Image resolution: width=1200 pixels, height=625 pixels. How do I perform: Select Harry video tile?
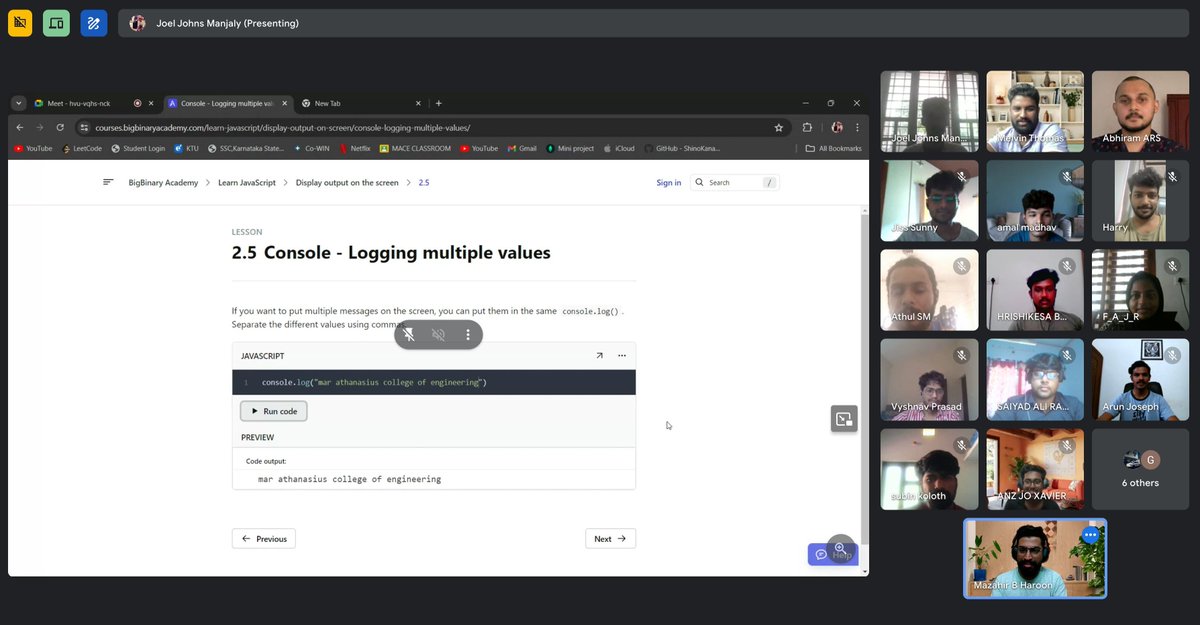tap(1140, 200)
